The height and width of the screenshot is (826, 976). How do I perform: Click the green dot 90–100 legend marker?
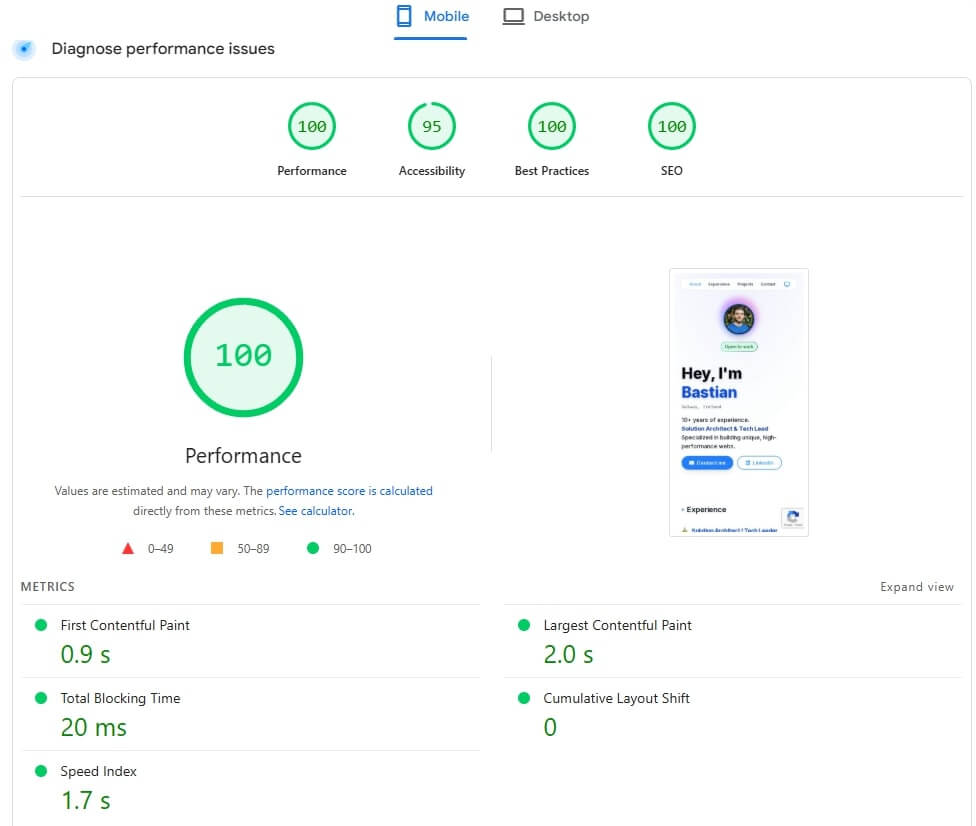311,548
